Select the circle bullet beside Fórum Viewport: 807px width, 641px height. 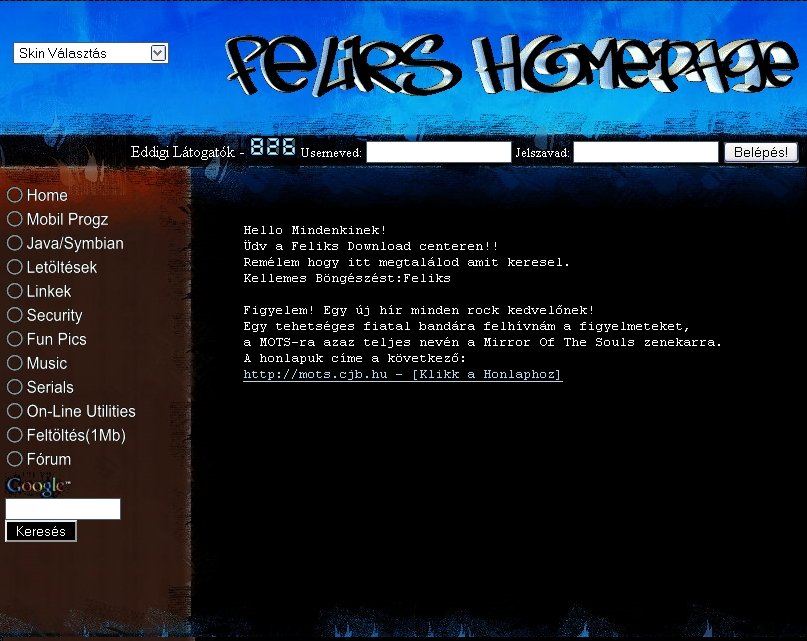[x=15, y=459]
